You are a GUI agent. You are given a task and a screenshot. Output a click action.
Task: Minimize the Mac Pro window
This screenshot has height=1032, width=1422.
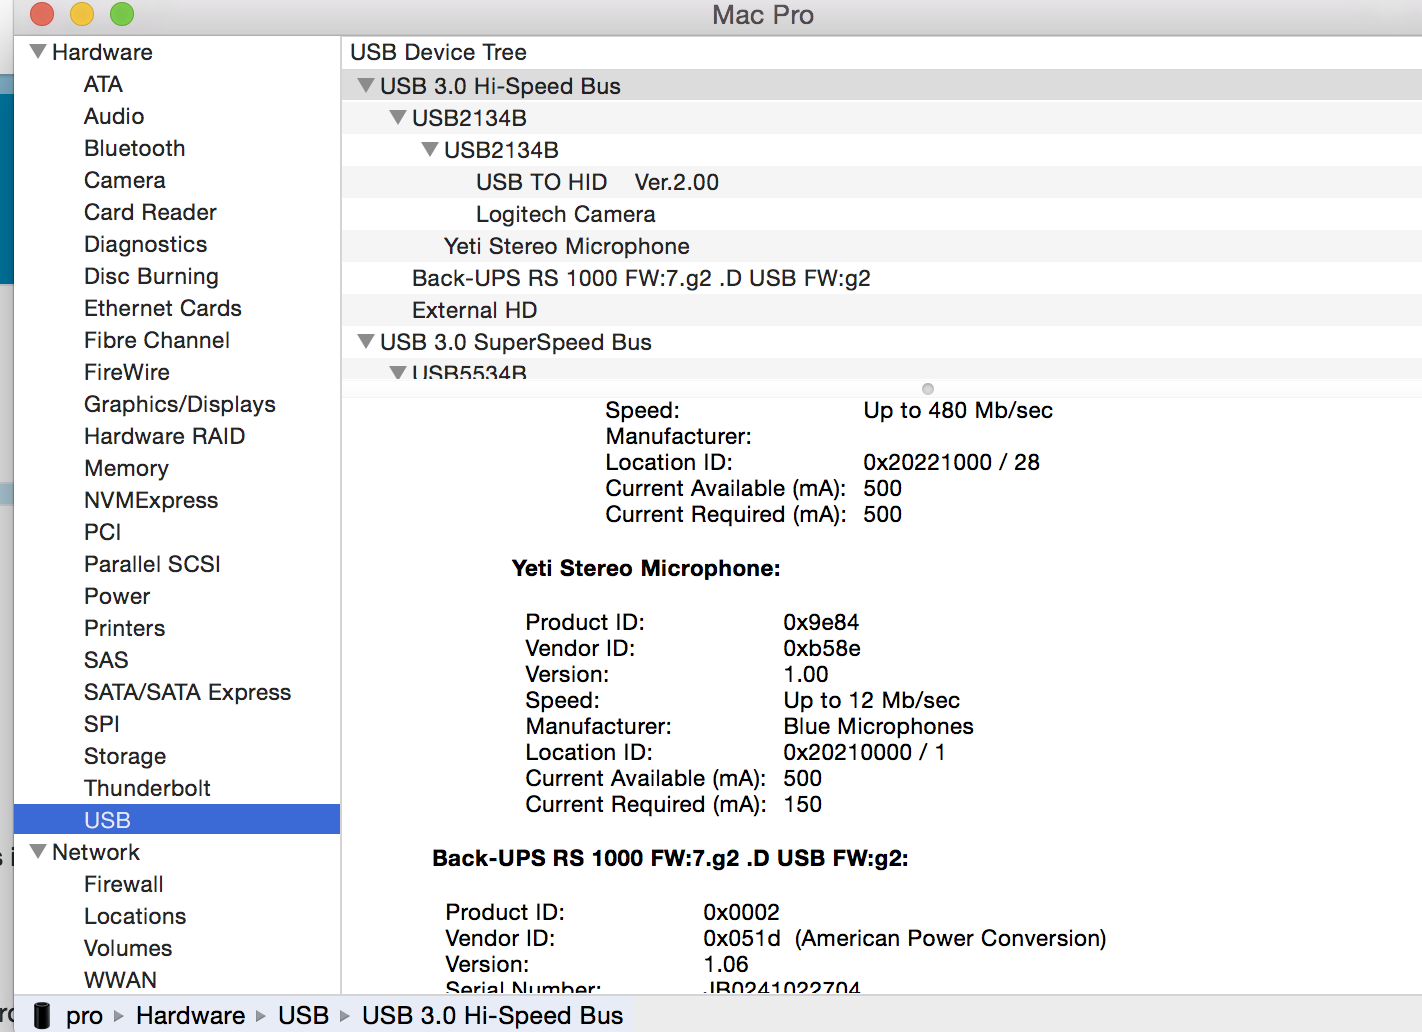(x=82, y=14)
